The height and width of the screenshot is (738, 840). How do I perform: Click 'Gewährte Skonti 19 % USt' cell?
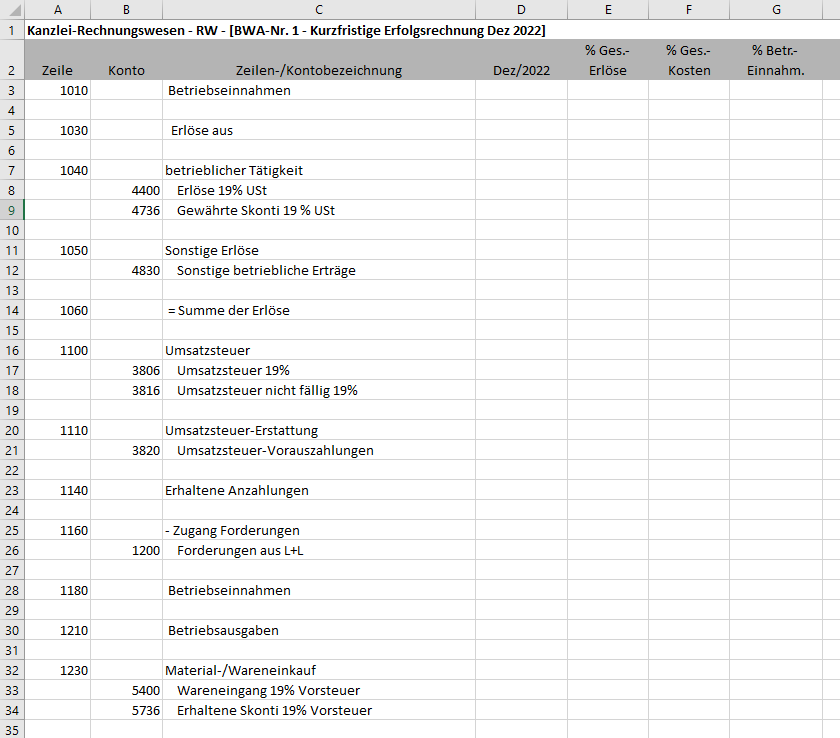[x=319, y=210]
